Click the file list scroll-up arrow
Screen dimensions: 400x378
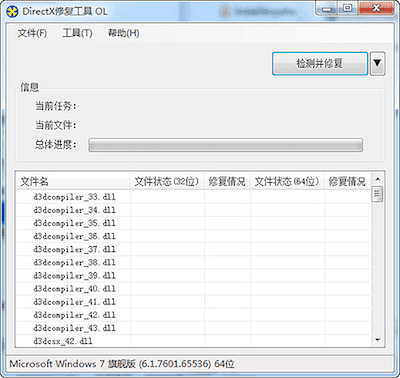pos(377,179)
